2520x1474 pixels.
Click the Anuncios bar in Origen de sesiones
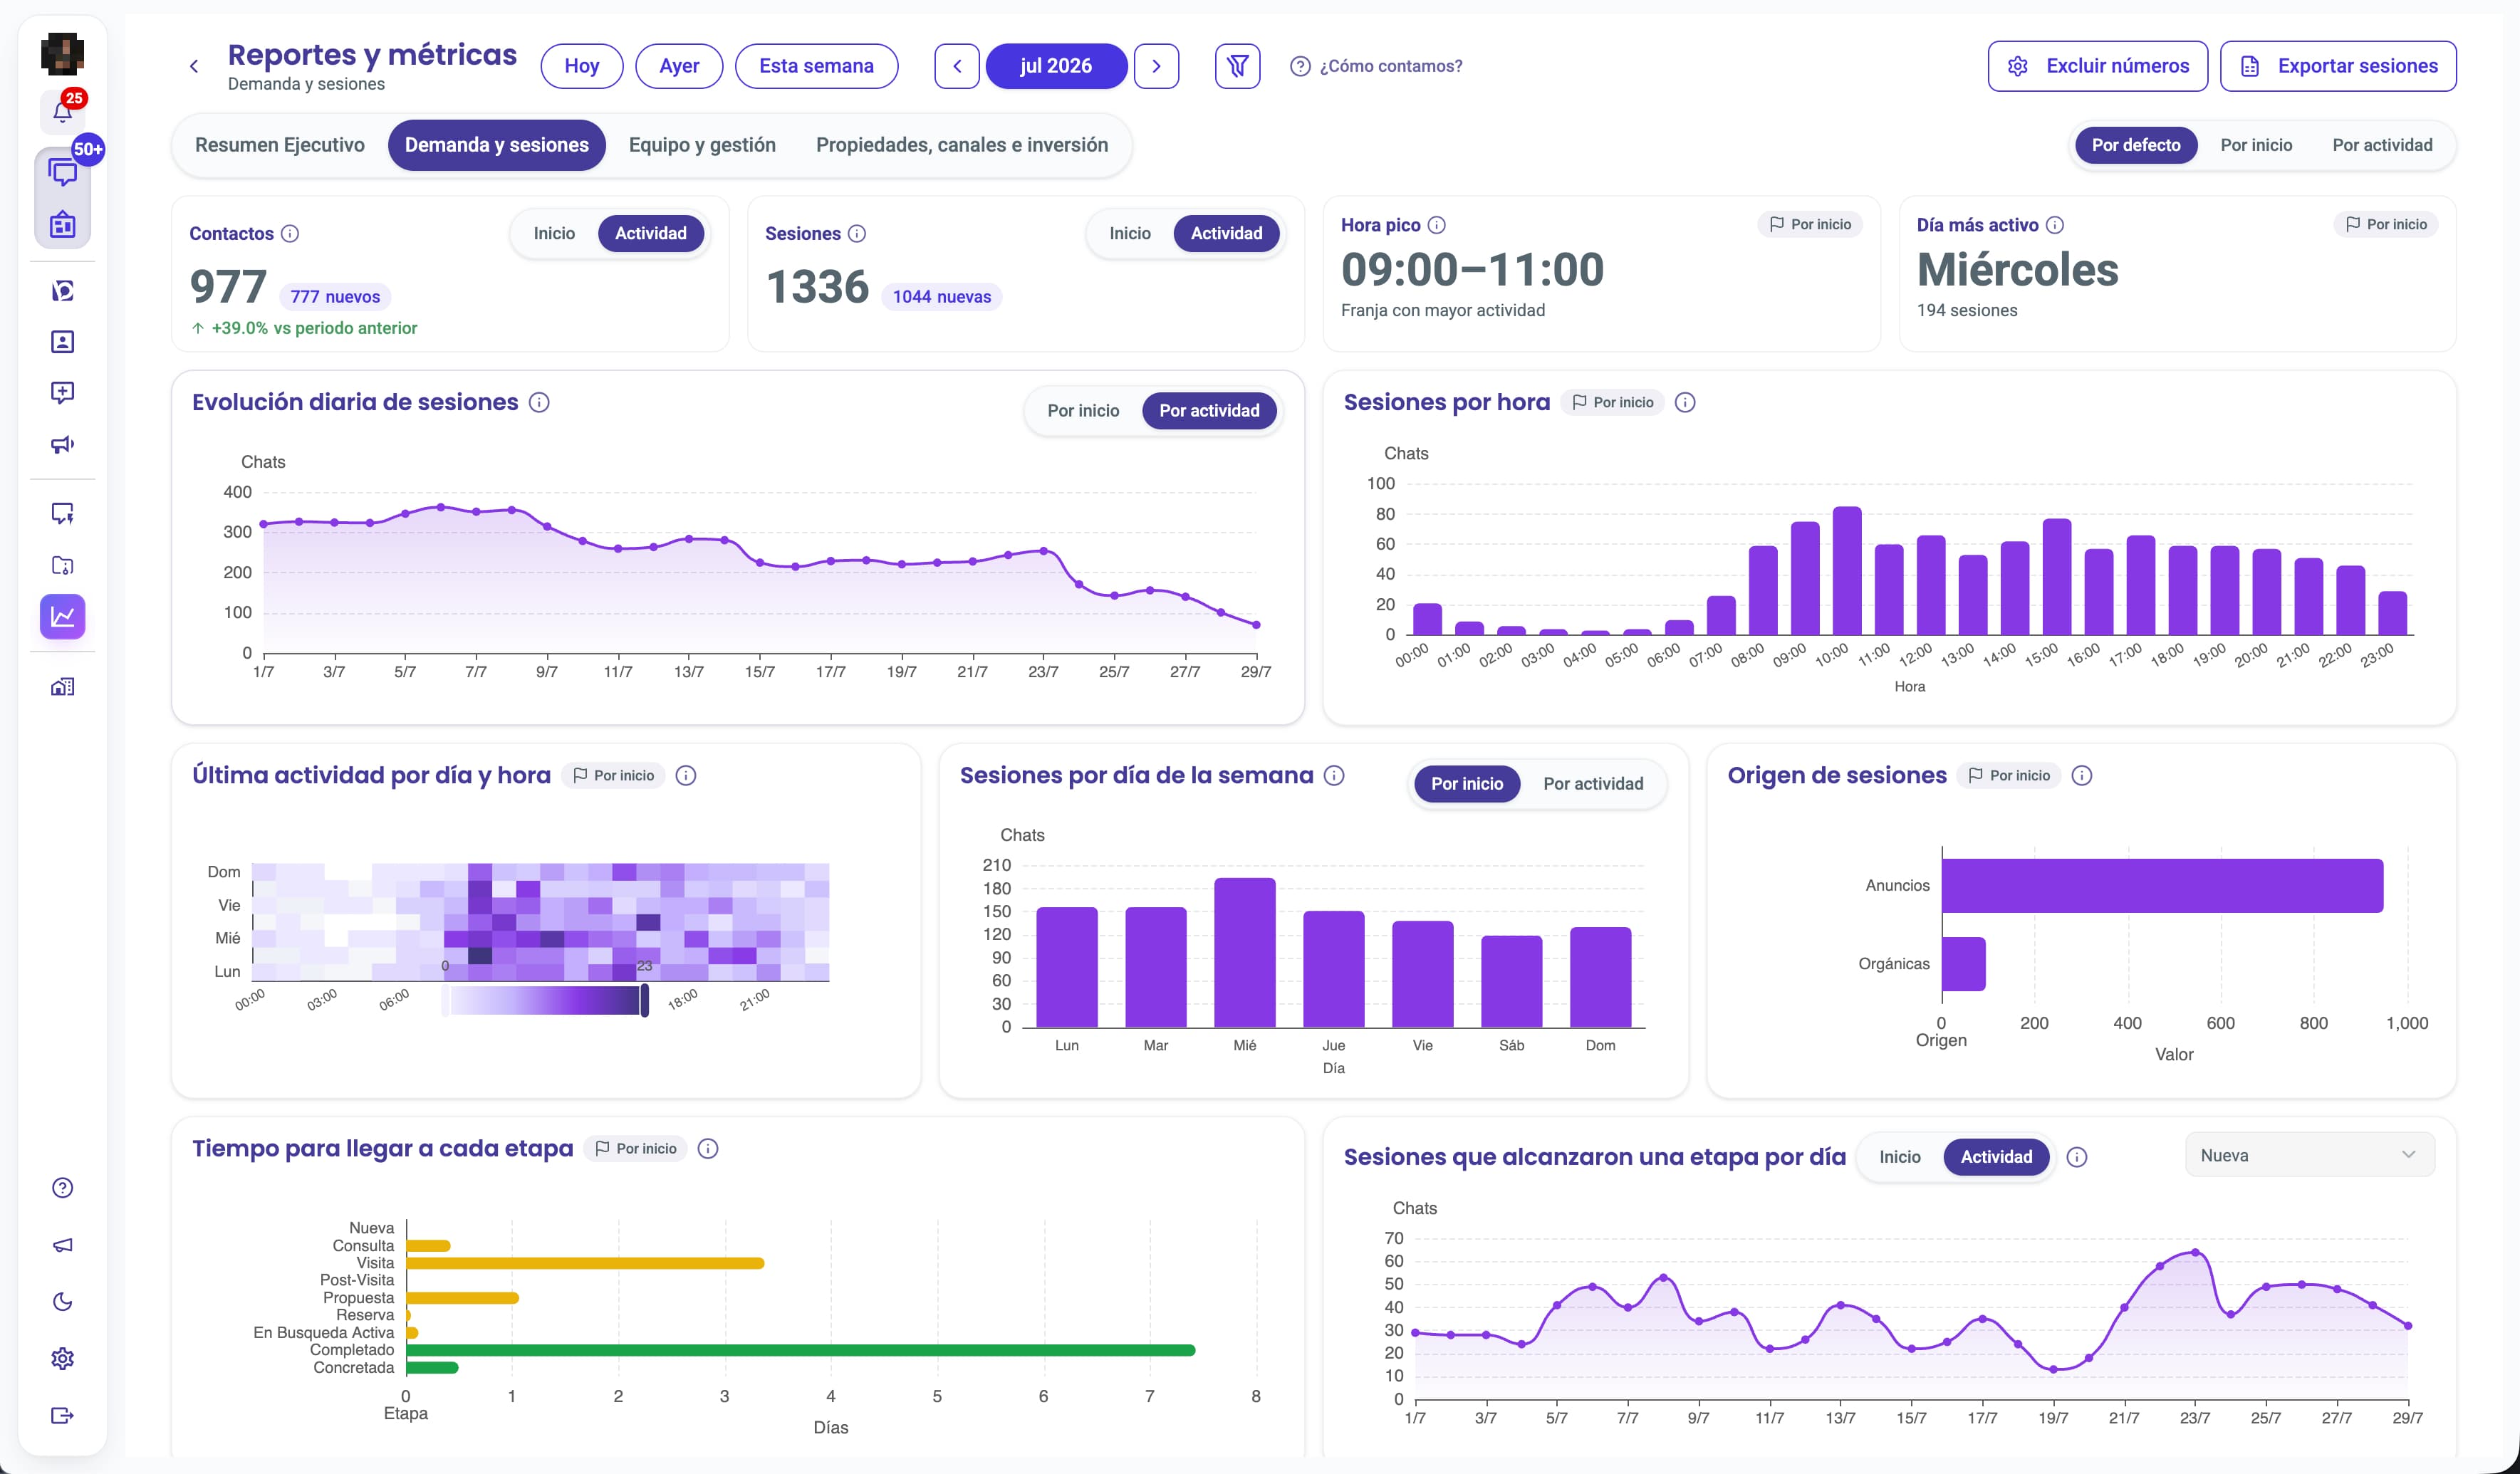(2162, 885)
